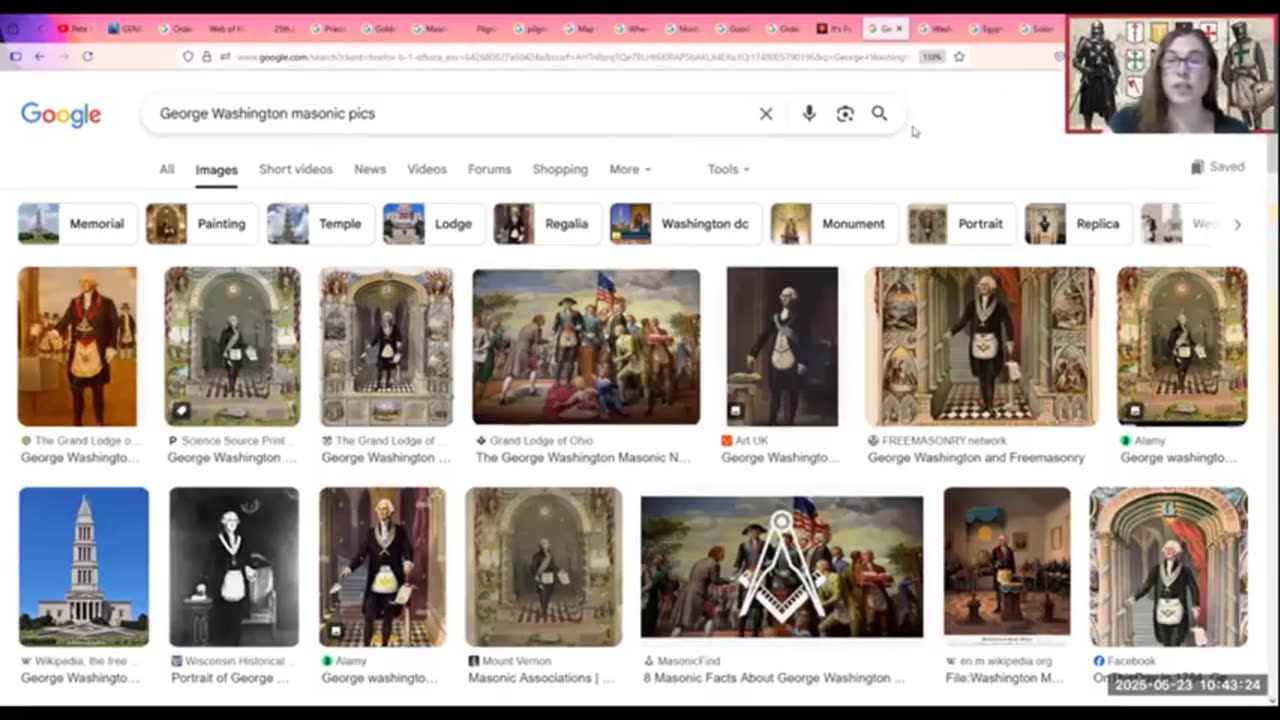Open the Saved collections
Screen dimensions: 1280x720
(1218, 167)
